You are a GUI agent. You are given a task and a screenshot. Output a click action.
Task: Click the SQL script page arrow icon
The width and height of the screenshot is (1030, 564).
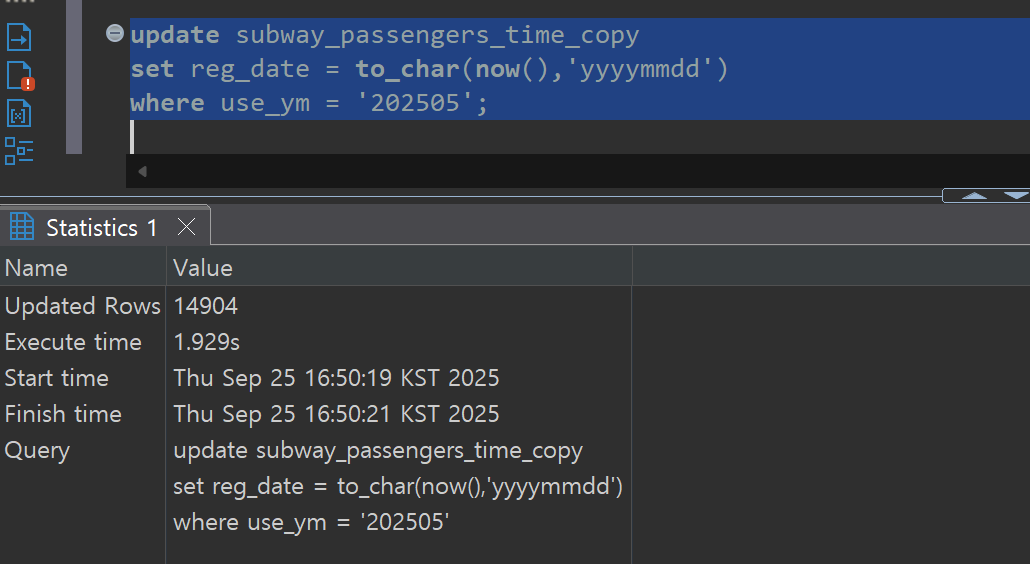click(x=19, y=38)
